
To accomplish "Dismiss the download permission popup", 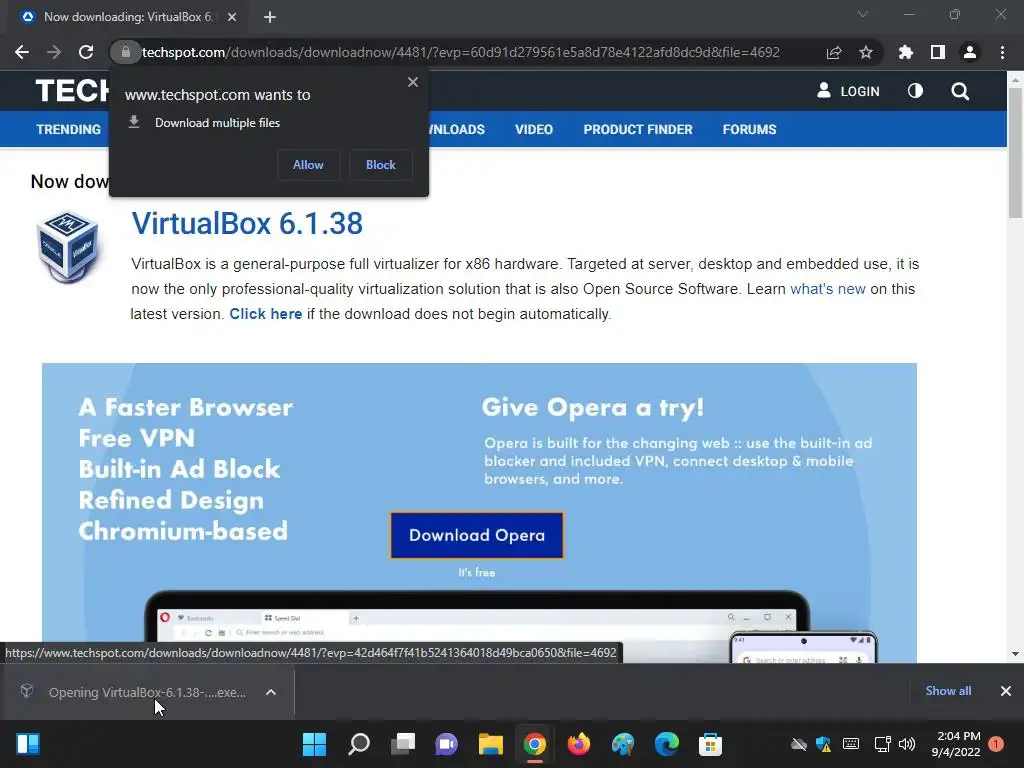I will tap(413, 82).
